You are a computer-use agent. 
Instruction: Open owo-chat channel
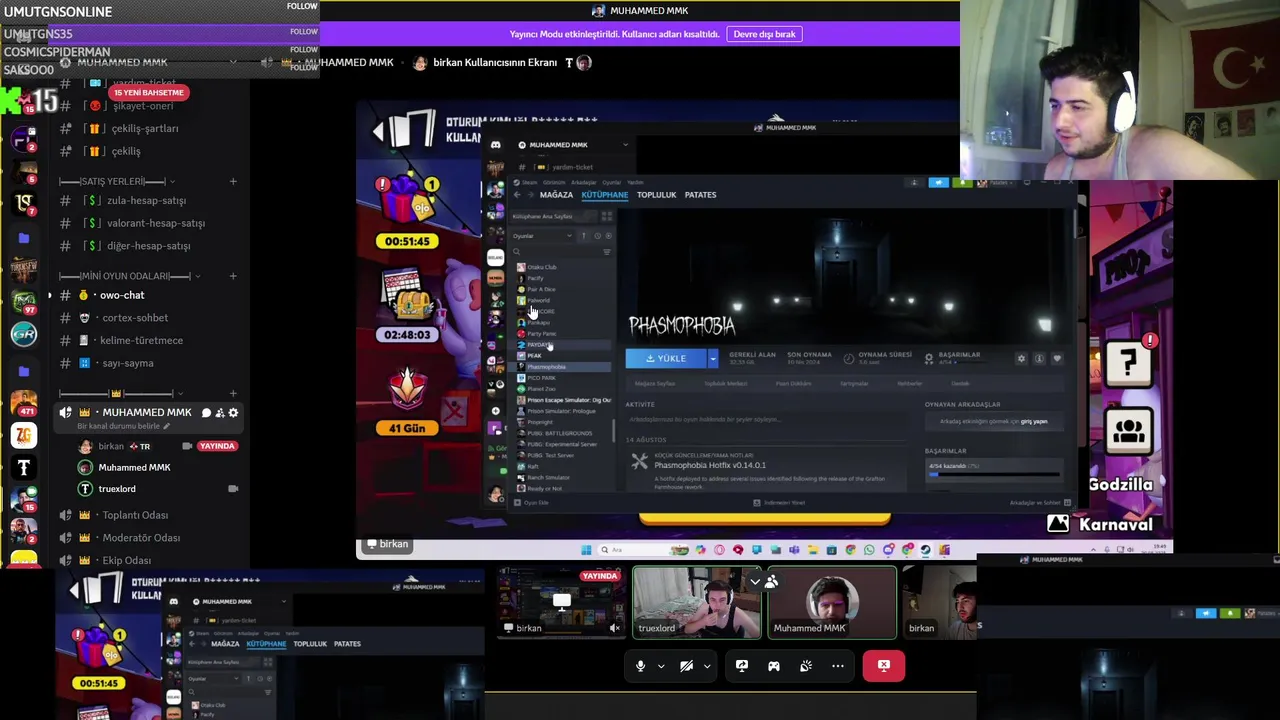pos(122,295)
